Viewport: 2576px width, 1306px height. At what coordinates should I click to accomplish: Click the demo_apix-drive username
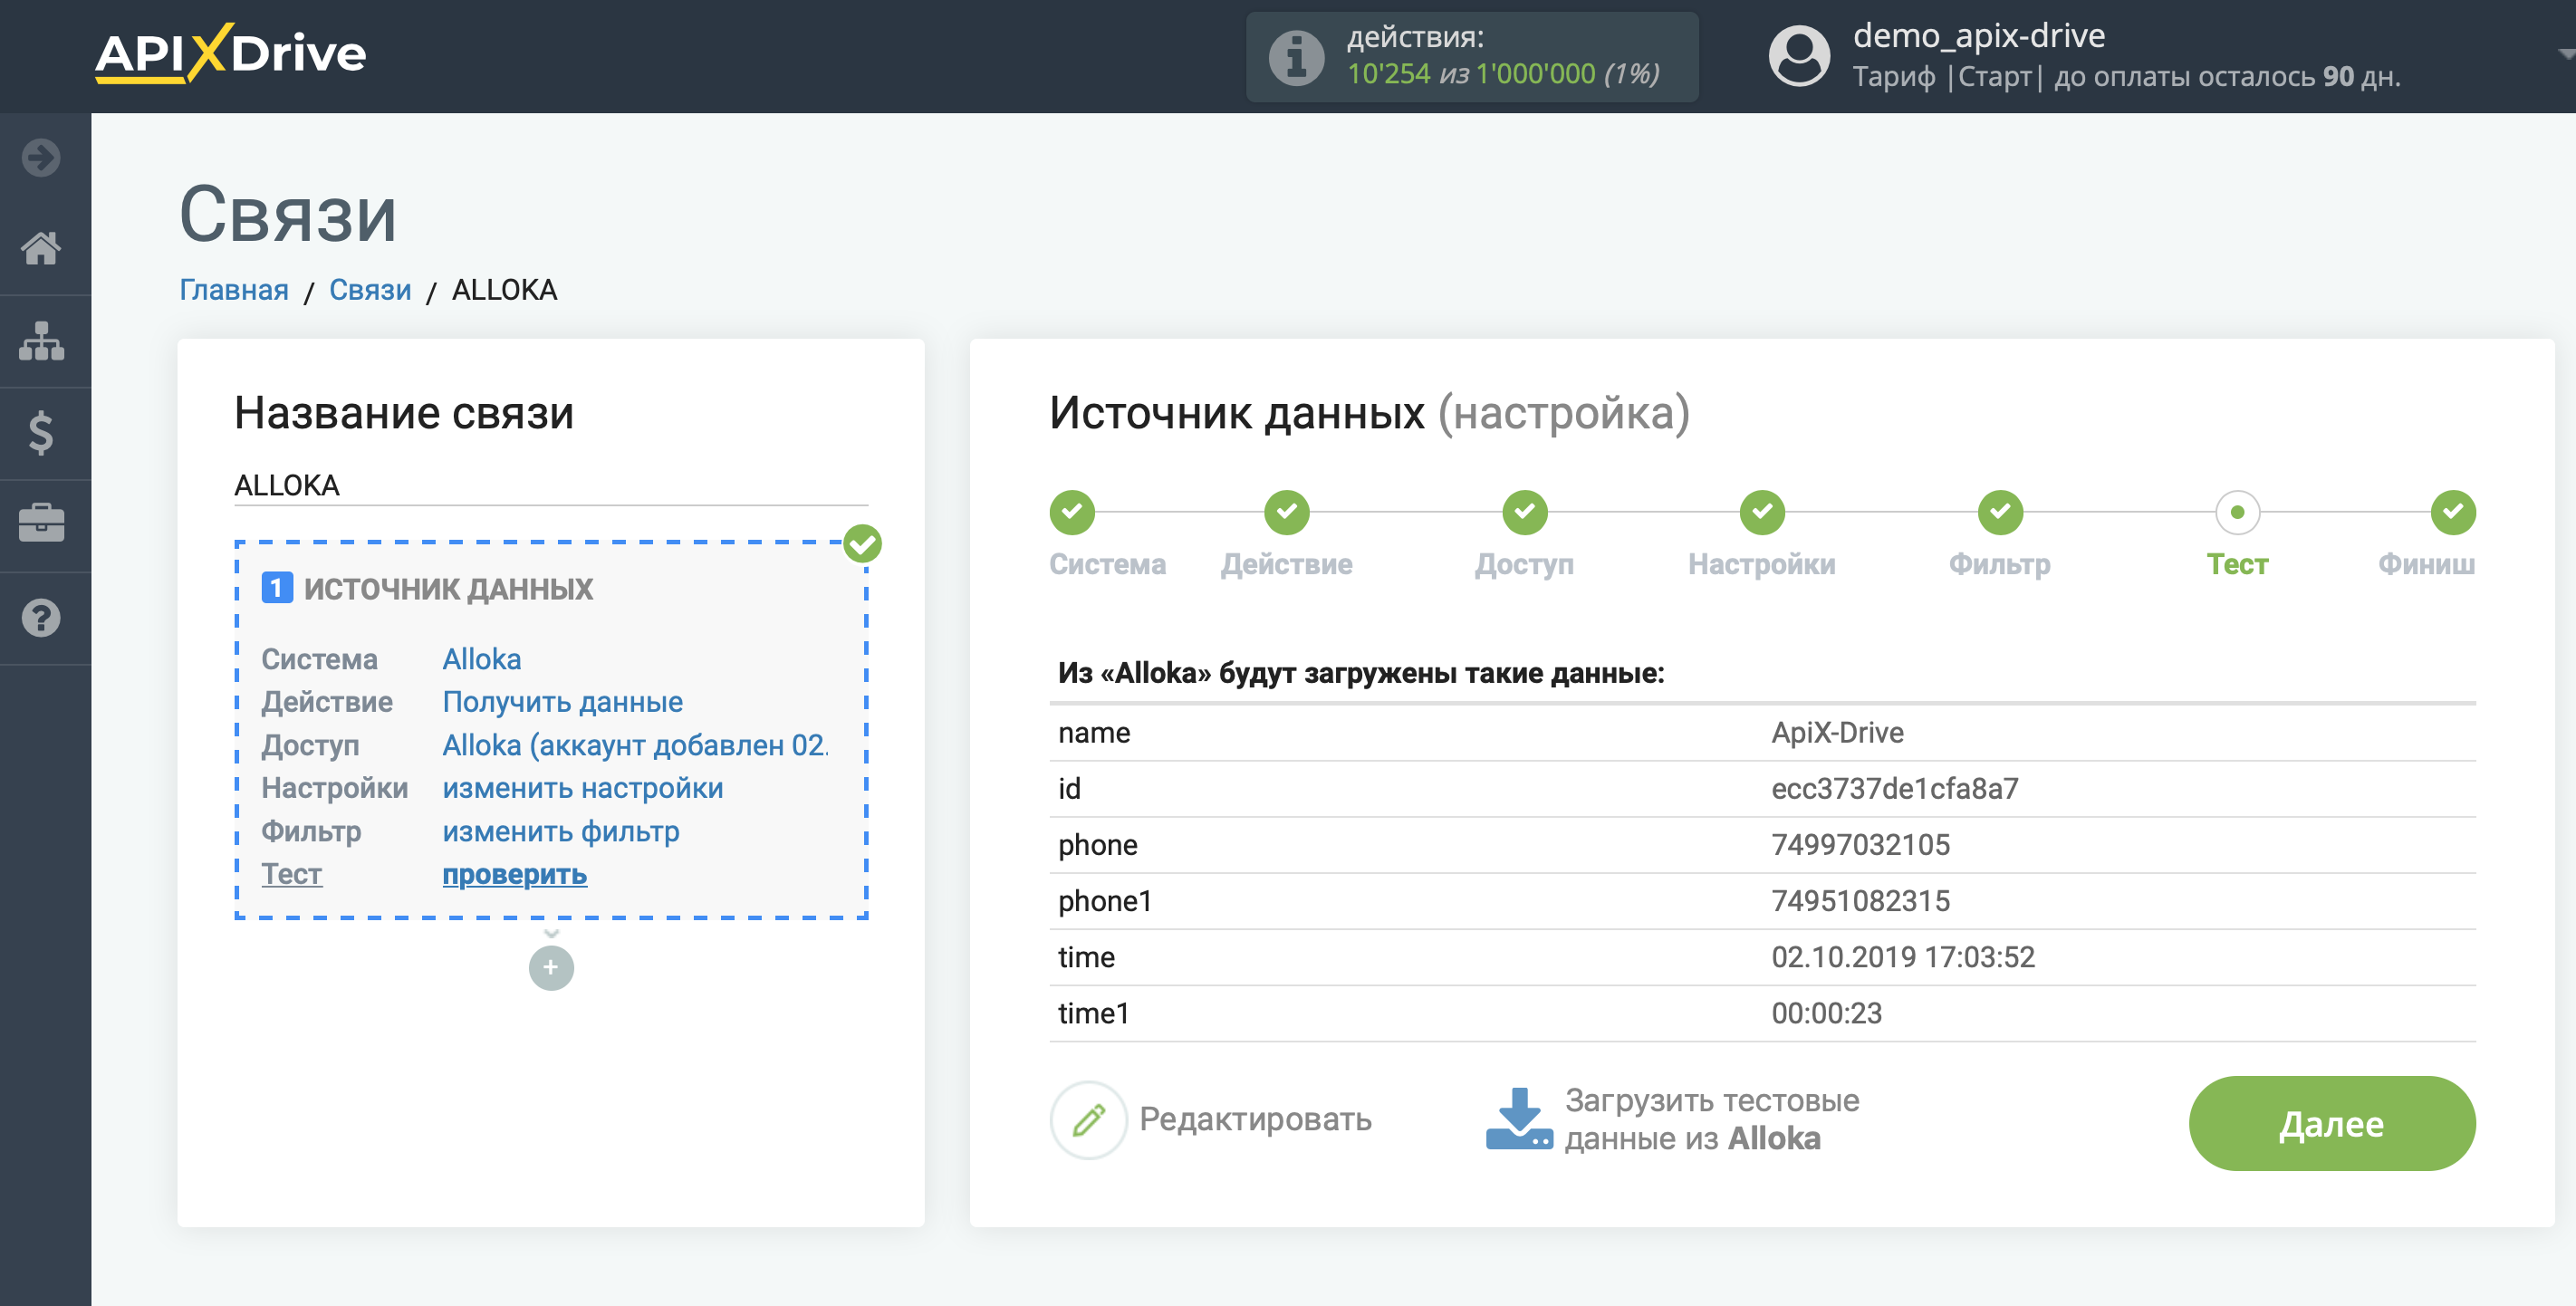1978,36
